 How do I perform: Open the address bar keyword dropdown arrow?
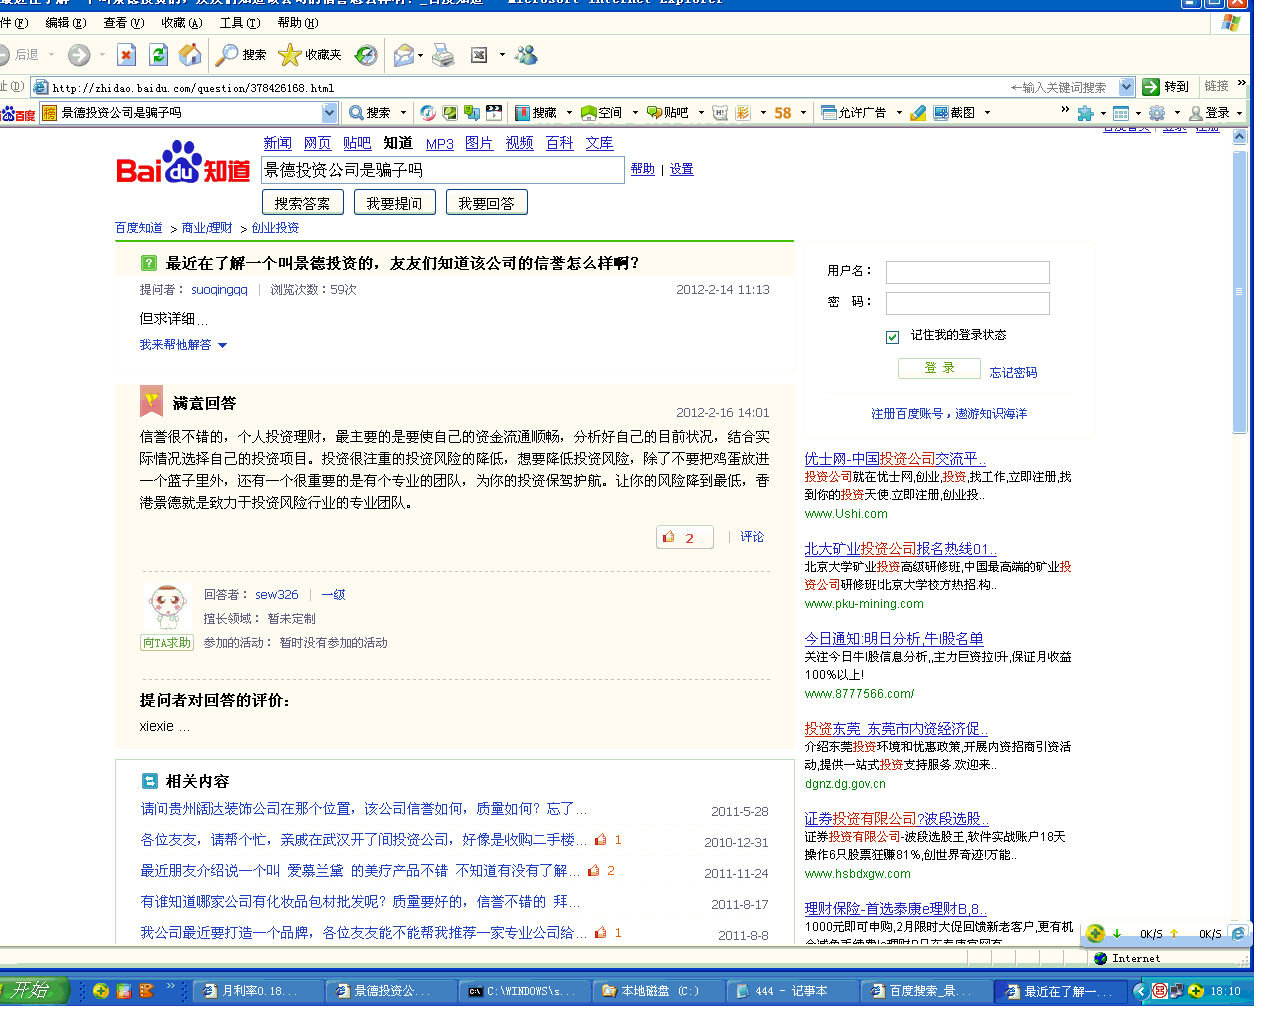[1126, 87]
